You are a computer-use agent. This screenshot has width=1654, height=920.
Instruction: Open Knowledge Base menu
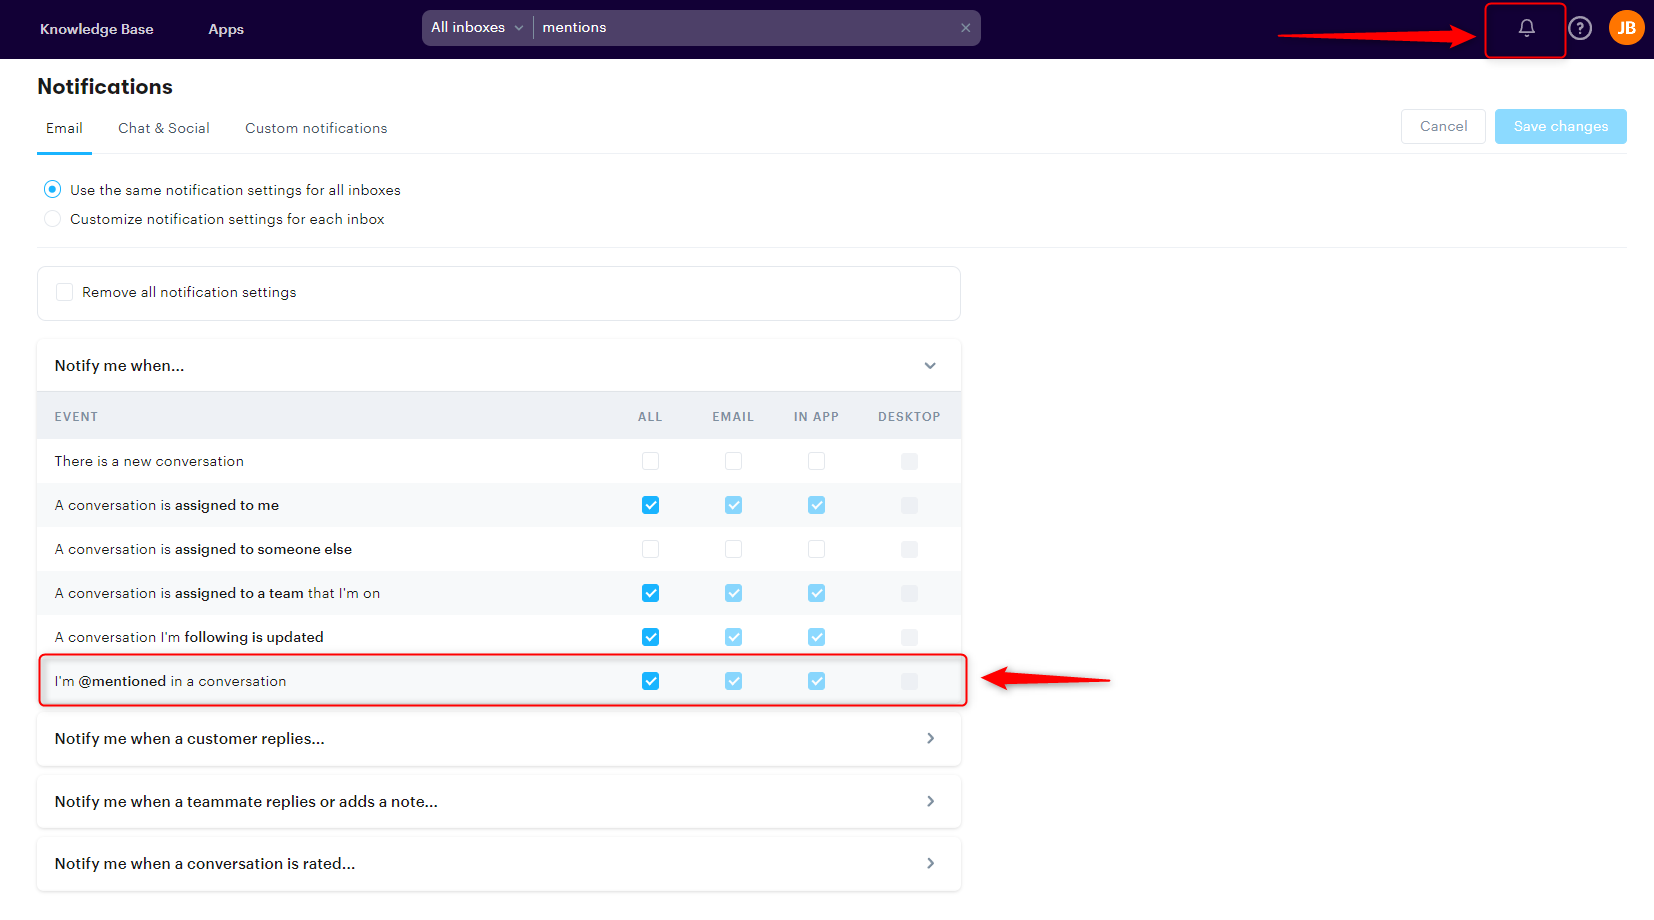97,29
